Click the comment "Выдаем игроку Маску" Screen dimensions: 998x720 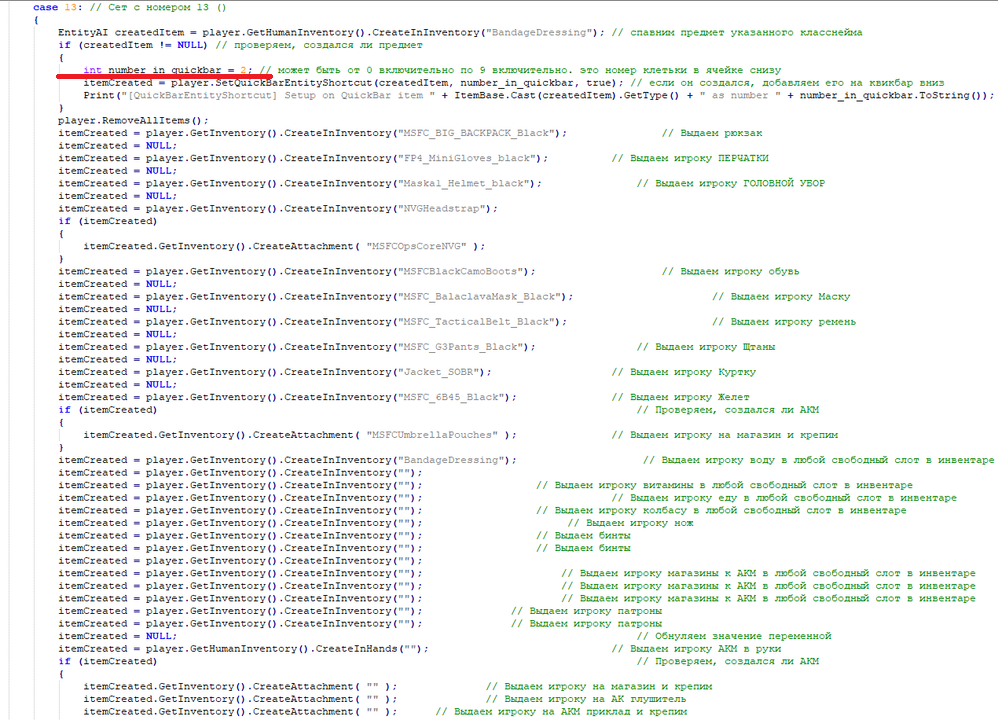coord(781,297)
